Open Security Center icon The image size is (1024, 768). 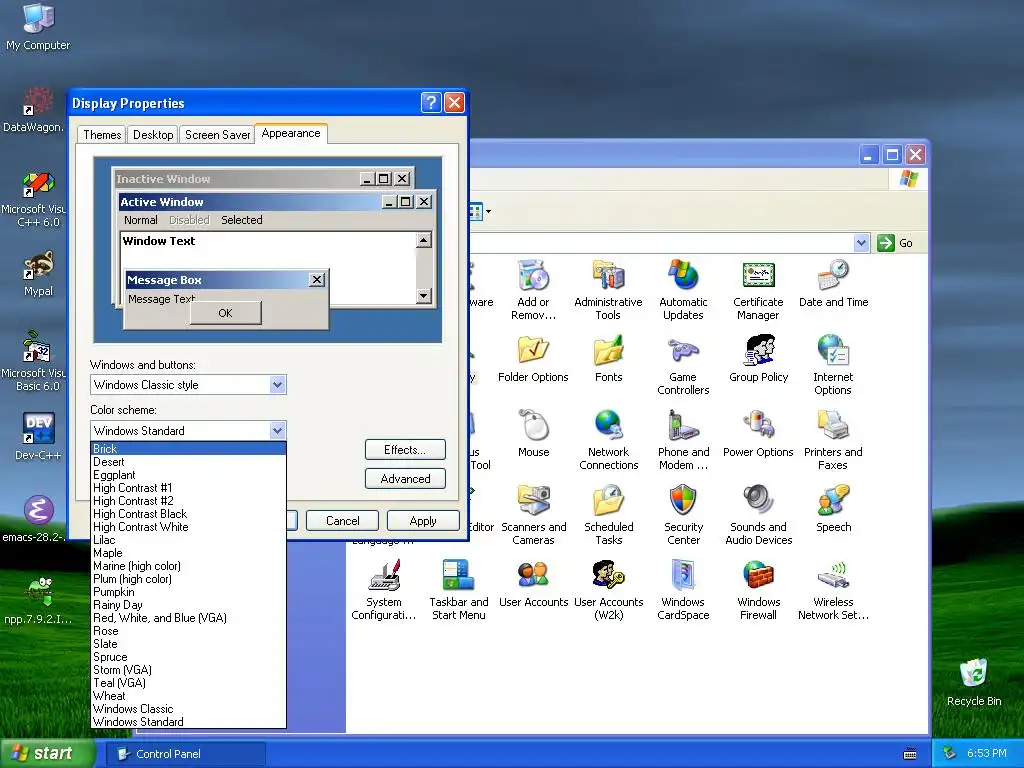click(x=683, y=515)
